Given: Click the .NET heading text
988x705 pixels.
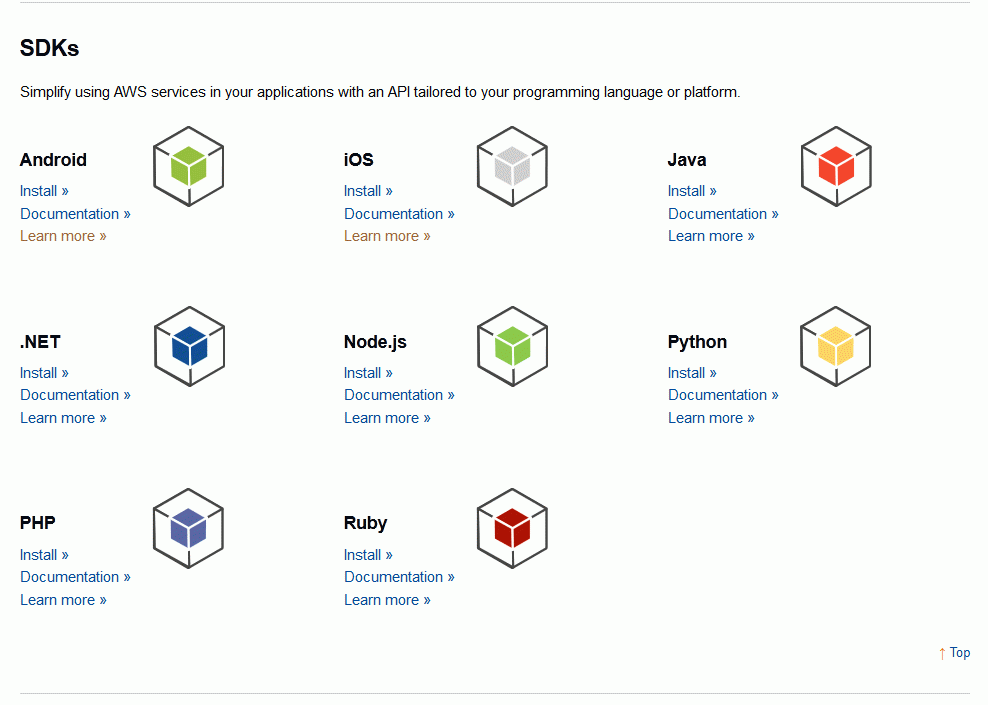Looking at the screenshot, I should point(40,342).
